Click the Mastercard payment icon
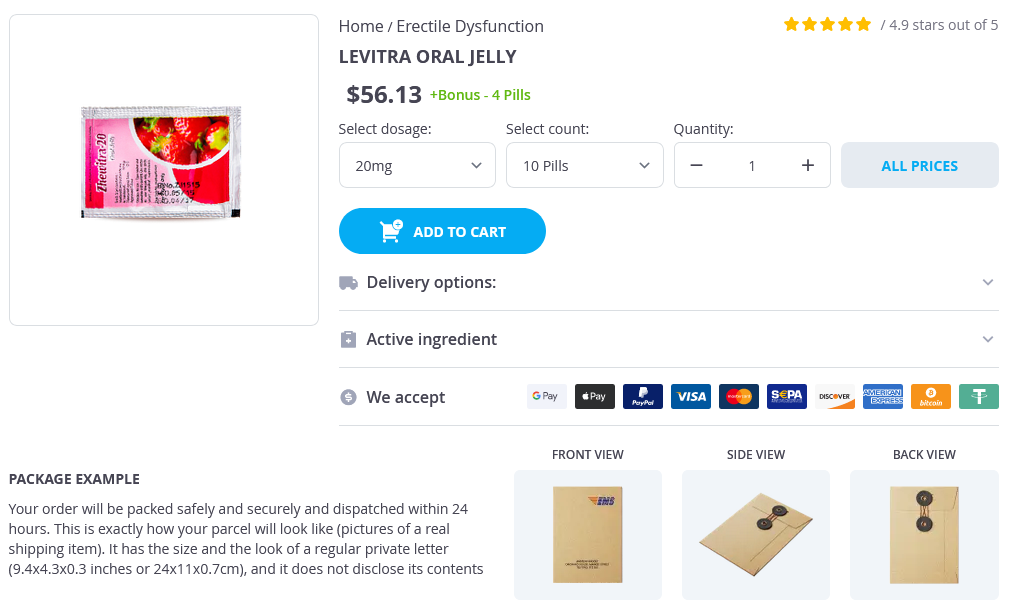This screenshot has width=1014, height=613. point(739,397)
